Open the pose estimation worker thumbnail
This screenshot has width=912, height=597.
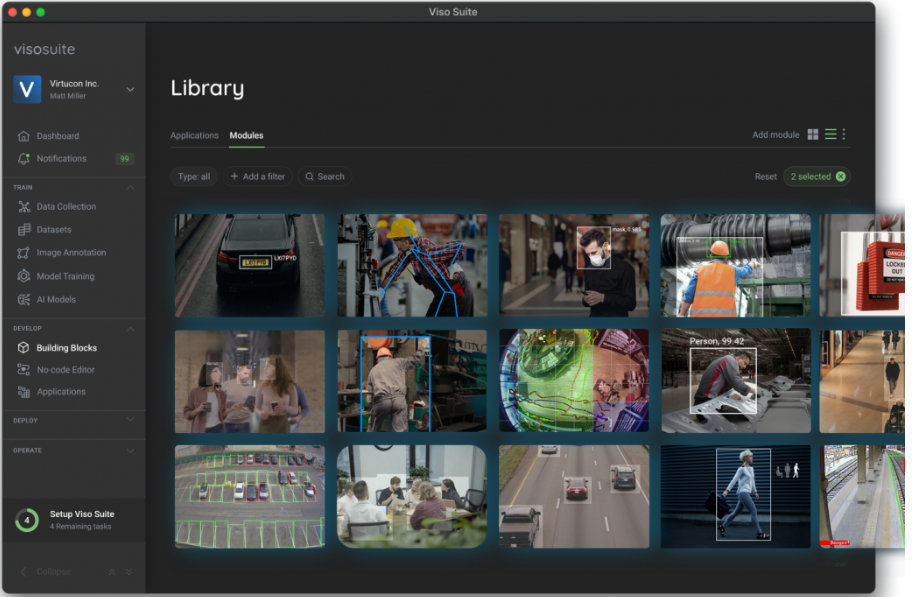point(412,265)
